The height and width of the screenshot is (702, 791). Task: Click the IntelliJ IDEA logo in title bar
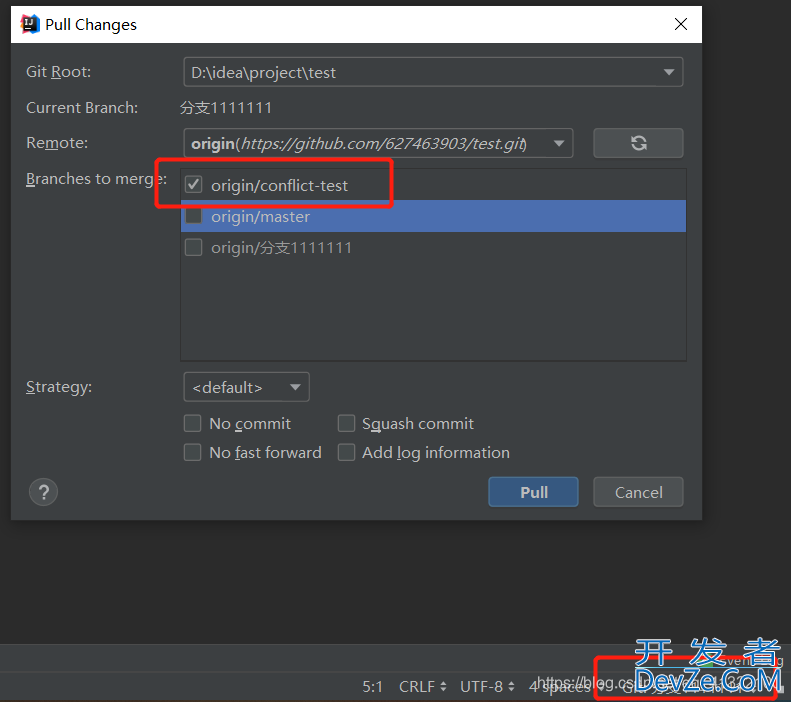(30, 24)
